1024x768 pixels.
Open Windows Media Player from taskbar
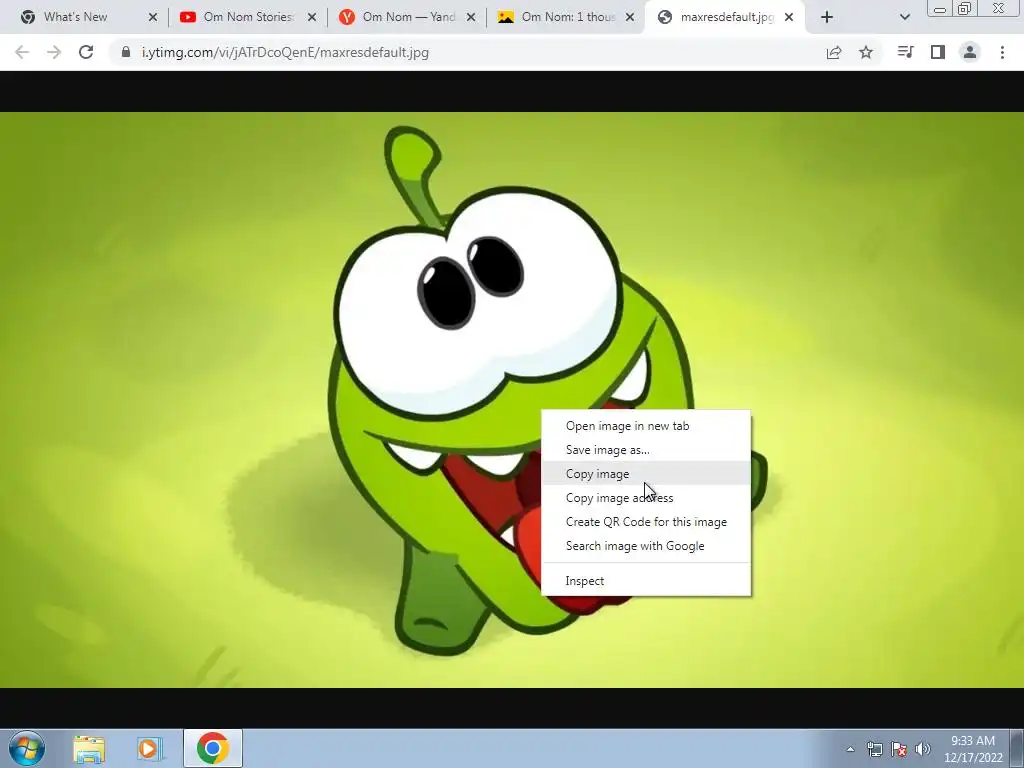[149, 748]
